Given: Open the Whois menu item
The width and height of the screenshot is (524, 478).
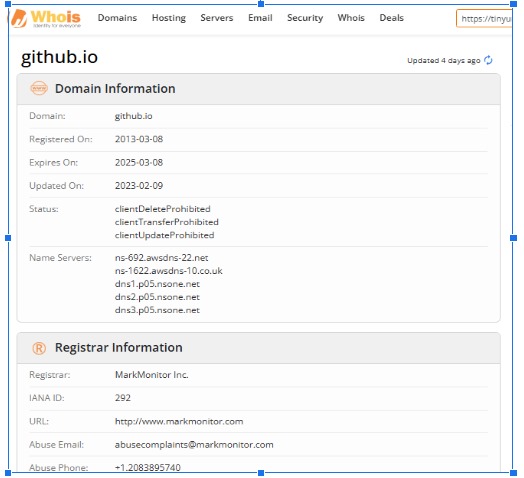Looking at the screenshot, I should click(x=351, y=18).
